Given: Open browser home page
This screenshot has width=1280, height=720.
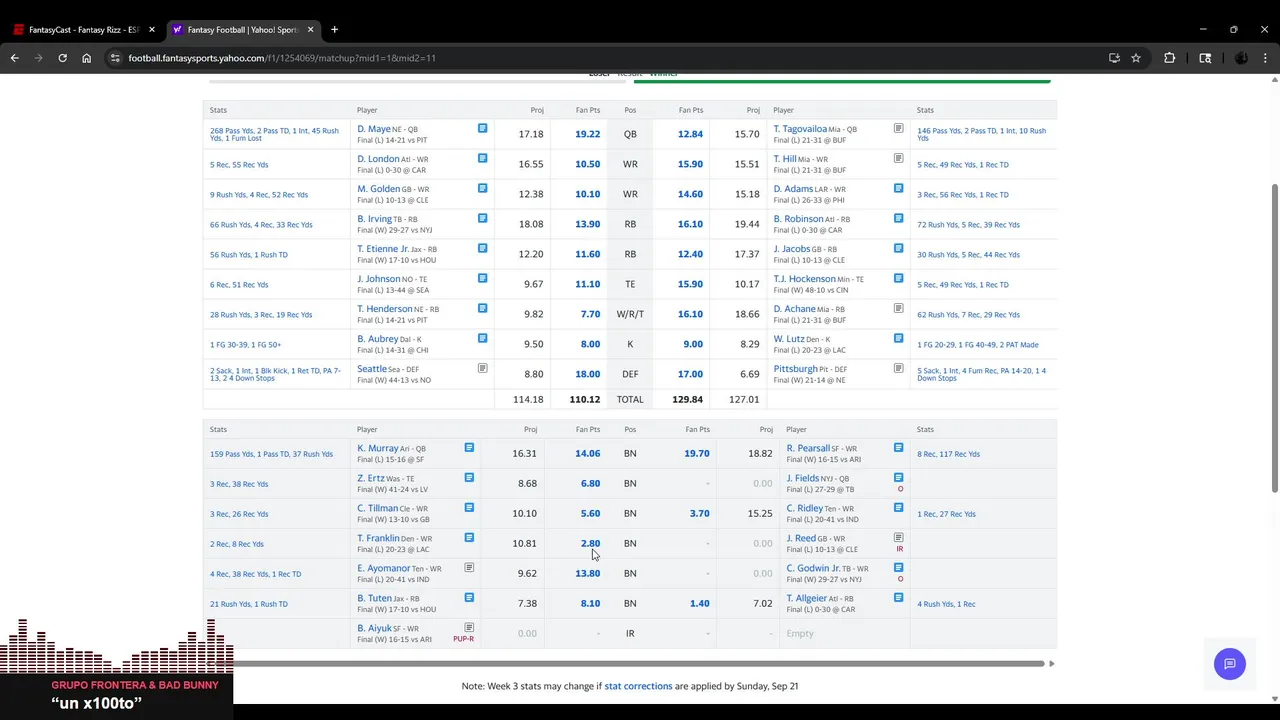Looking at the screenshot, I should tap(86, 58).
